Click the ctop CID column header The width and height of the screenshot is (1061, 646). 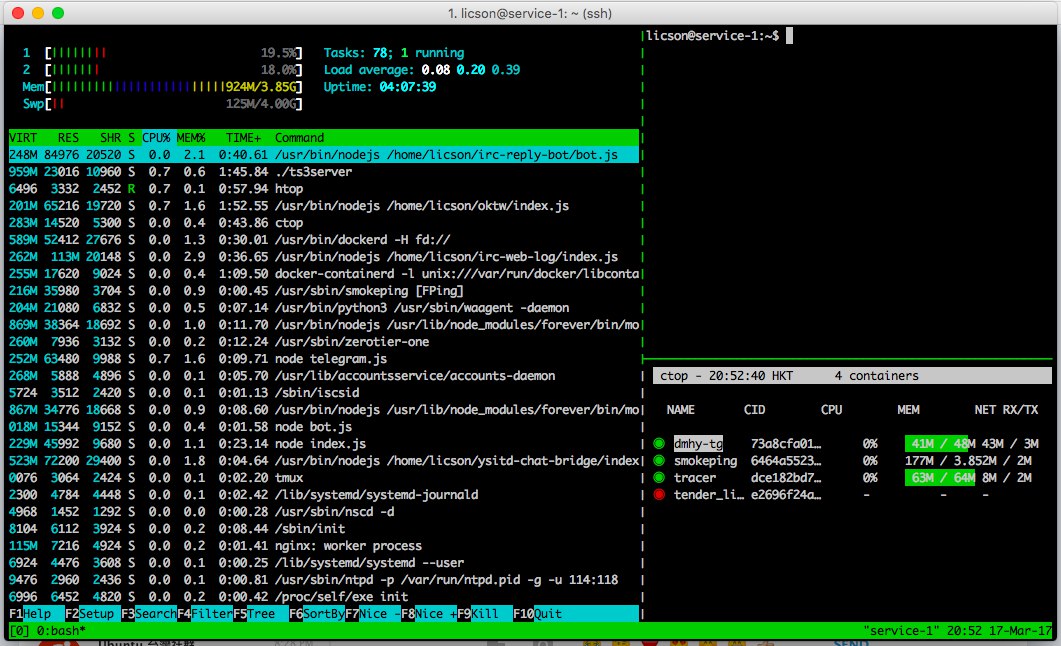click(754, 410)
